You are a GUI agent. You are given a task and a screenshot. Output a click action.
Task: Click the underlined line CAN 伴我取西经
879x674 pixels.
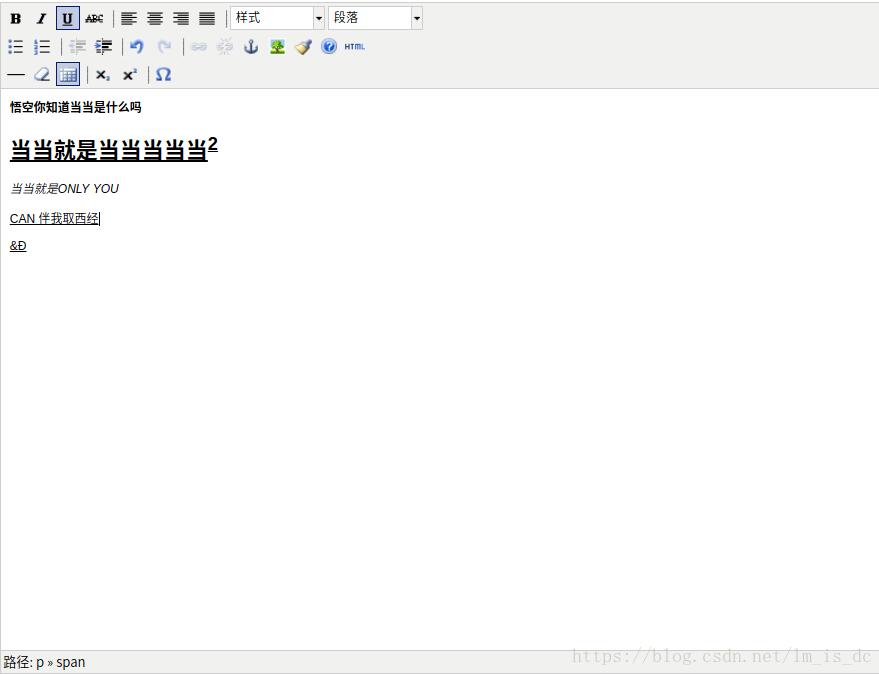pyautogui.click(x=54, y=219)
